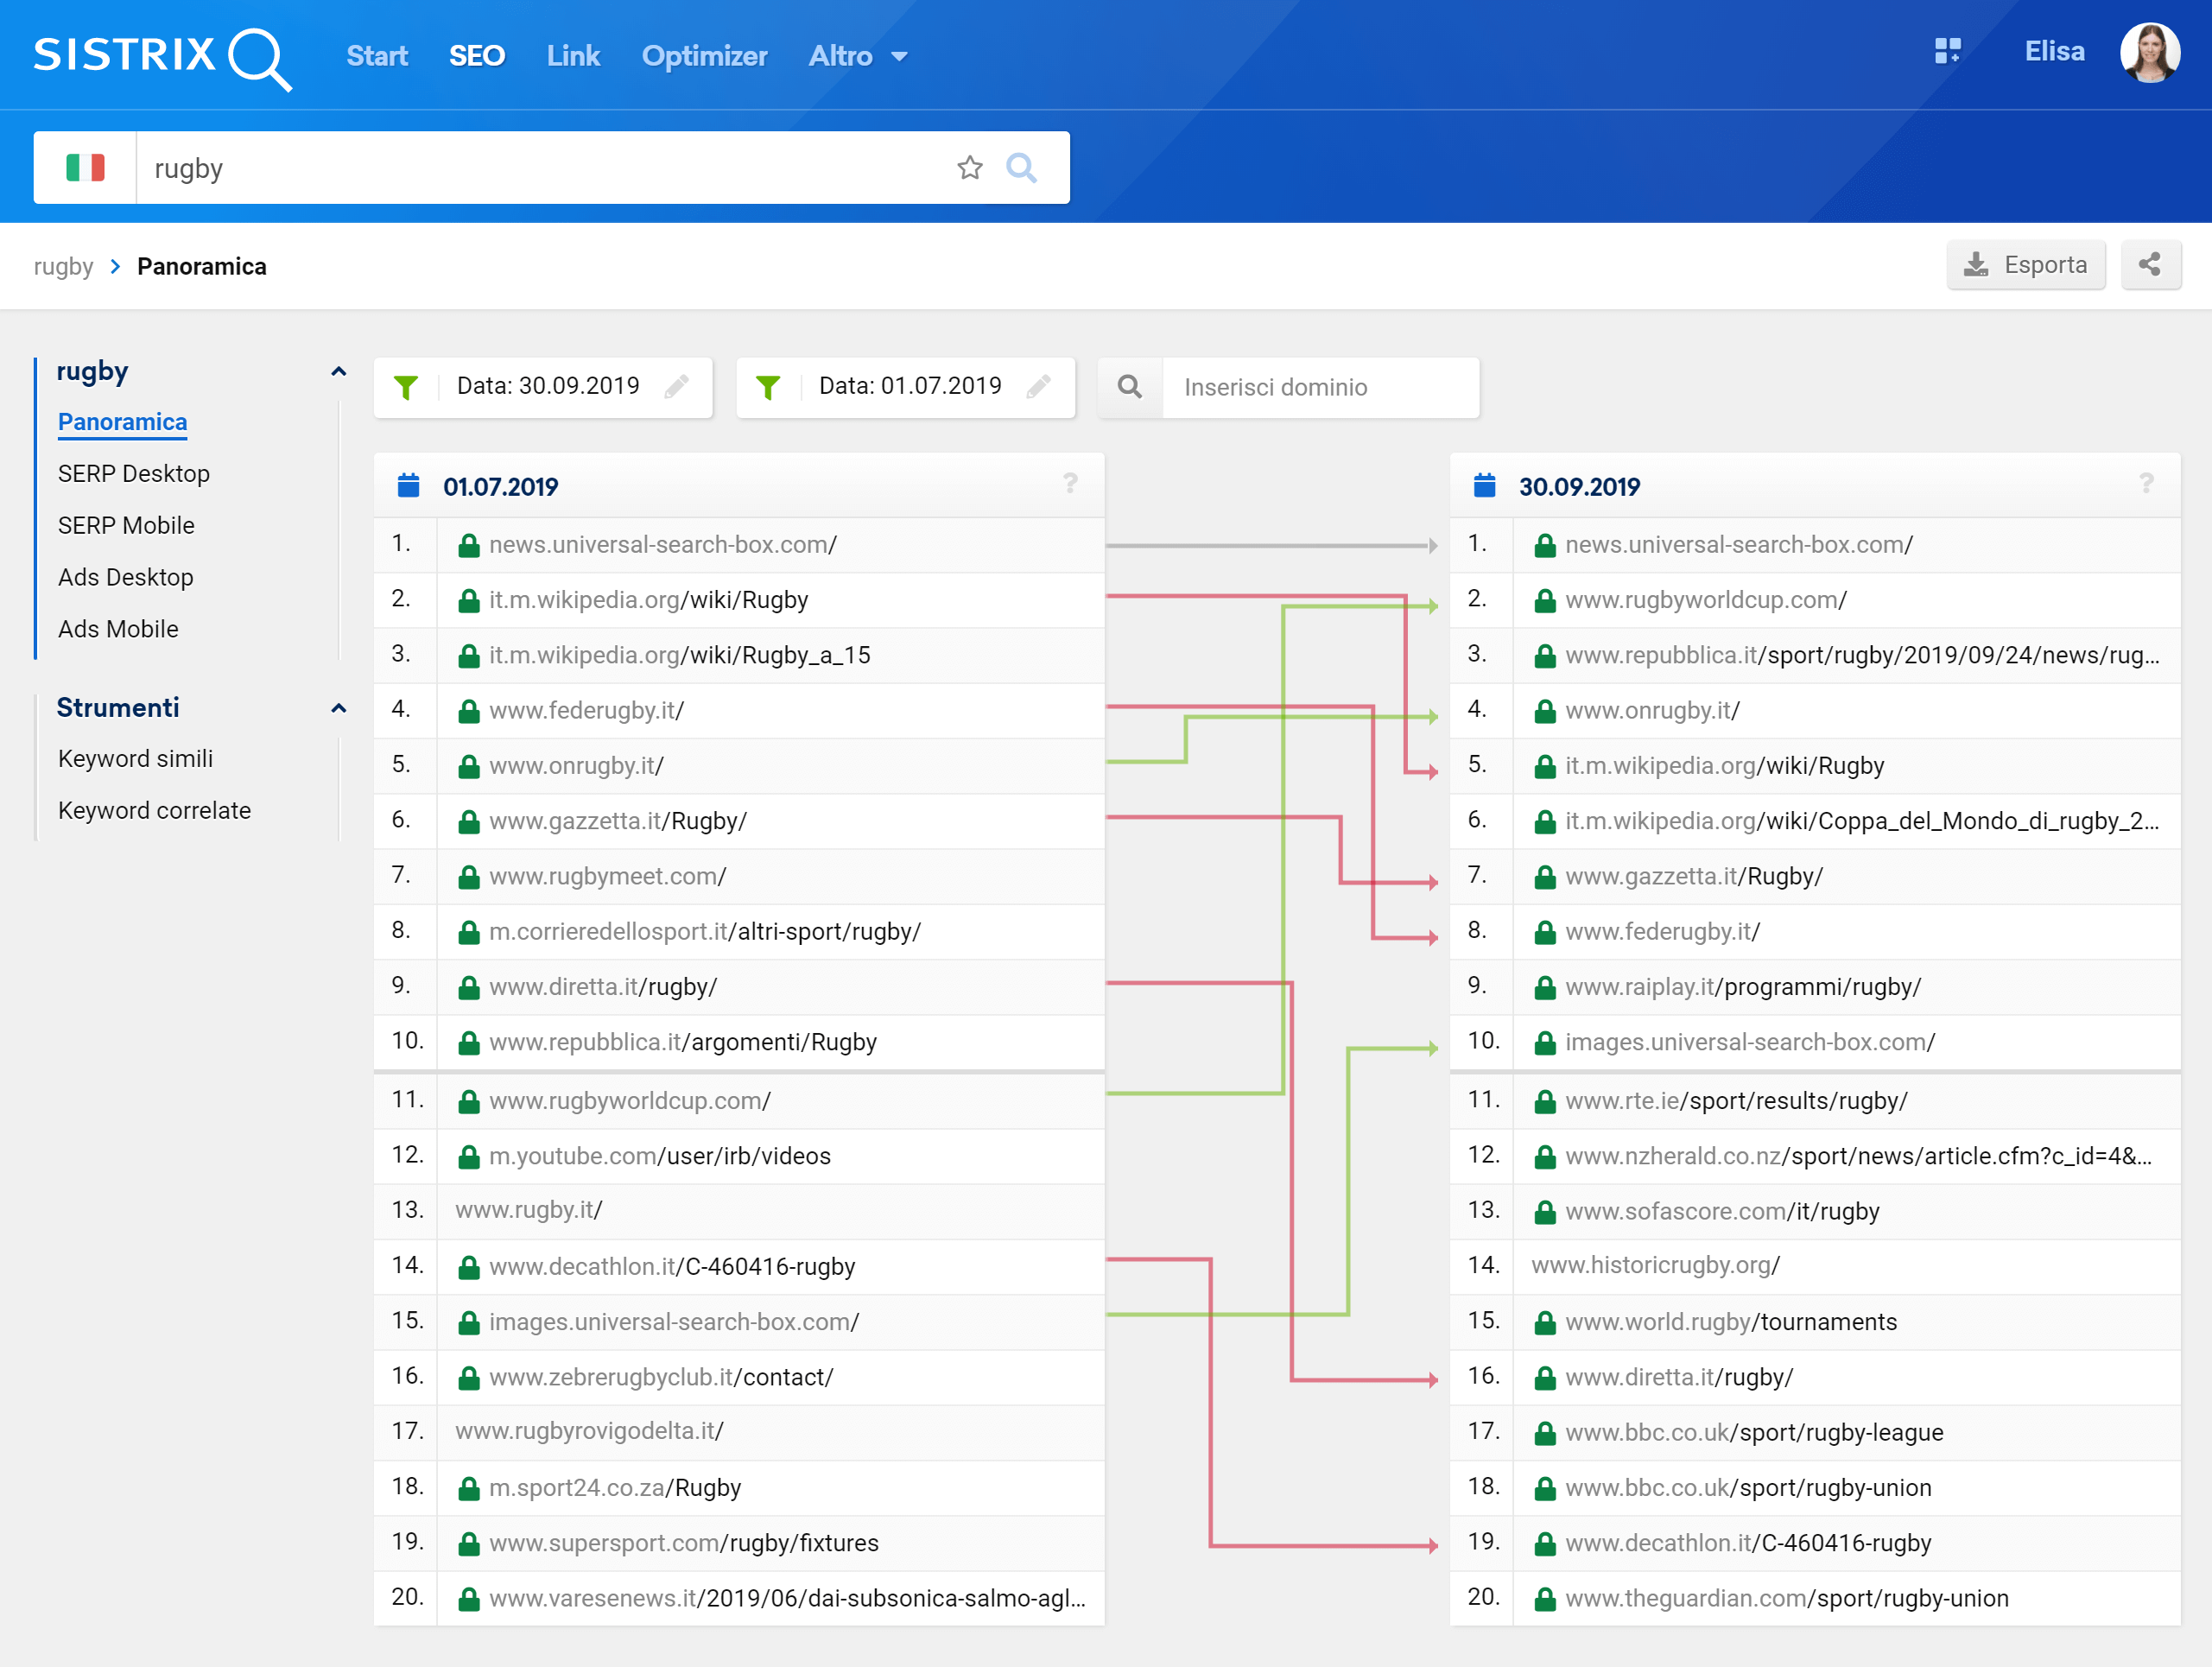Open the Altro dropdown menu
Screen dimensions: 2212x1667
click(857, 56)
